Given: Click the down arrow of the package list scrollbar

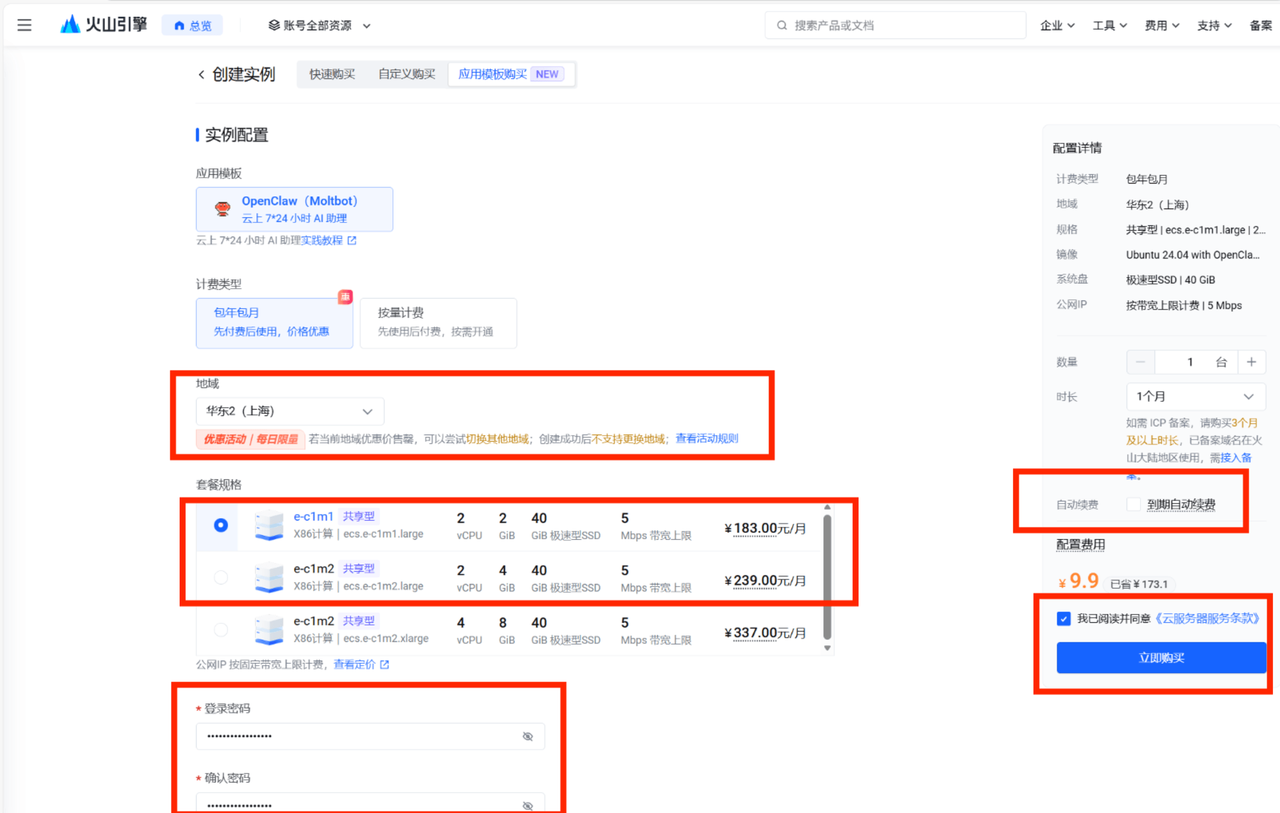Looking at the screenshot, I should coord(827,648).
